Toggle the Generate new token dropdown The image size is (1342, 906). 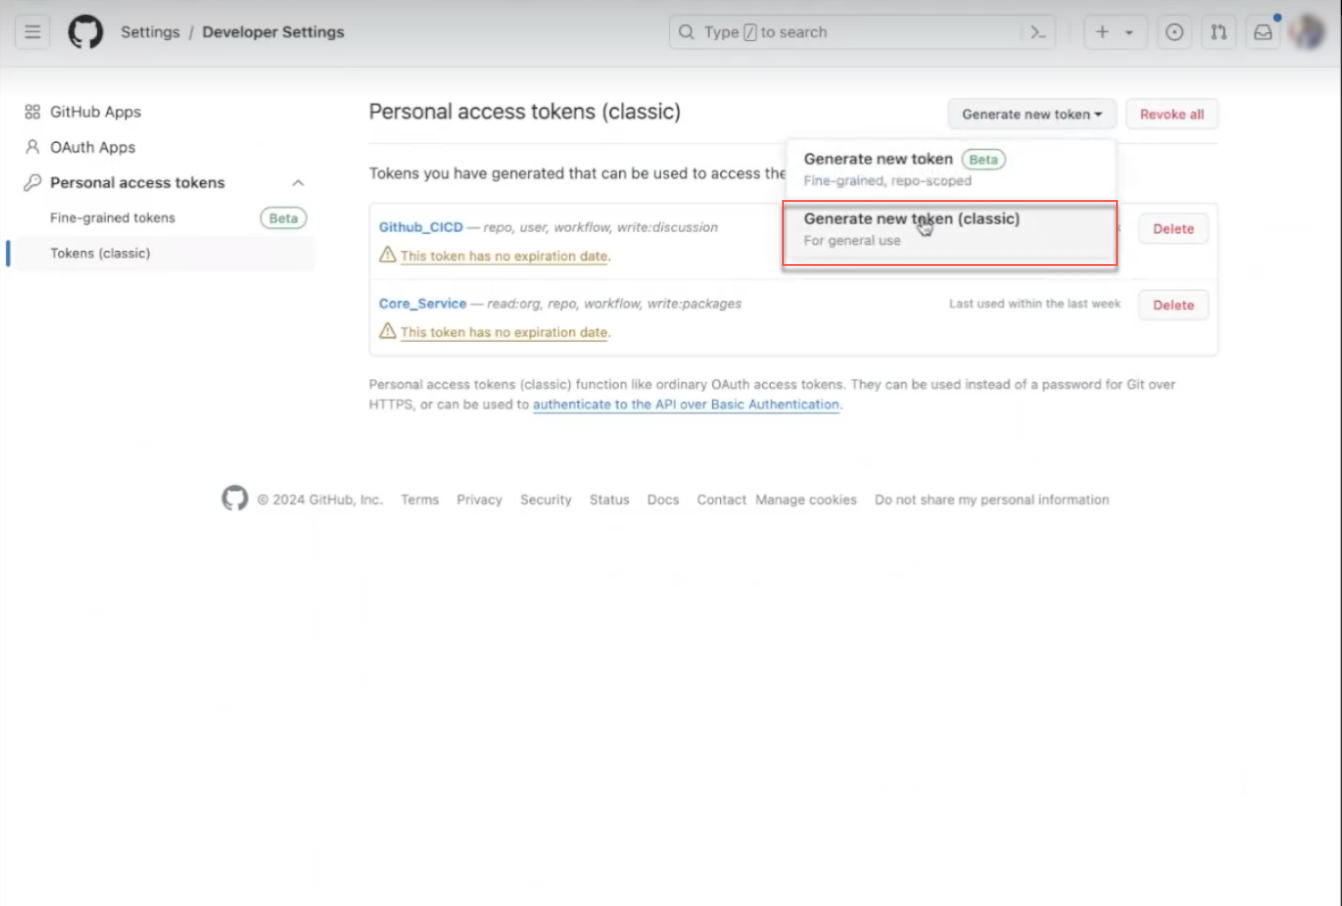pos(1031,114)
